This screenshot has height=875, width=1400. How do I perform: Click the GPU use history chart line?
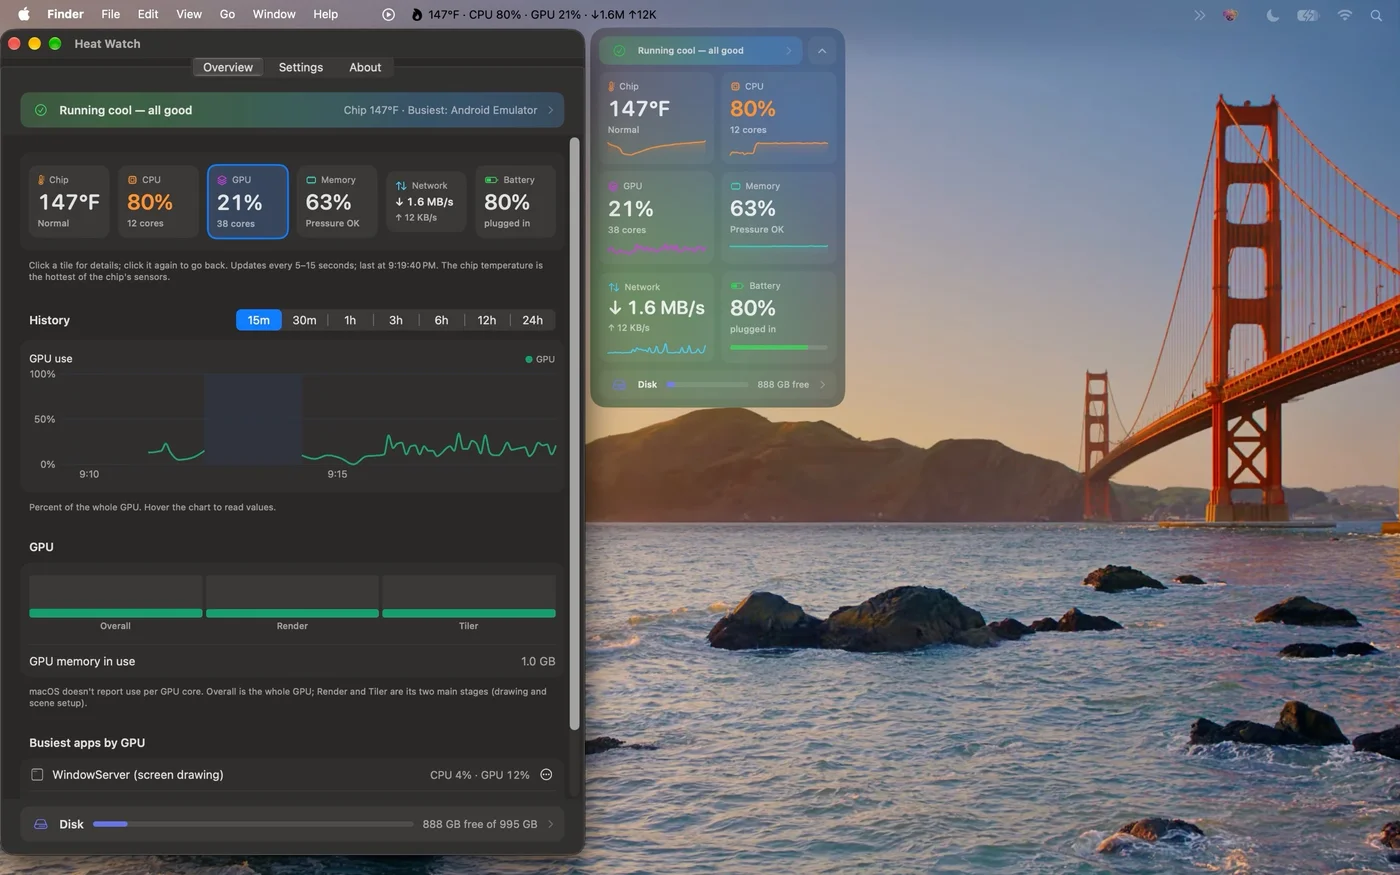(352, 447)
